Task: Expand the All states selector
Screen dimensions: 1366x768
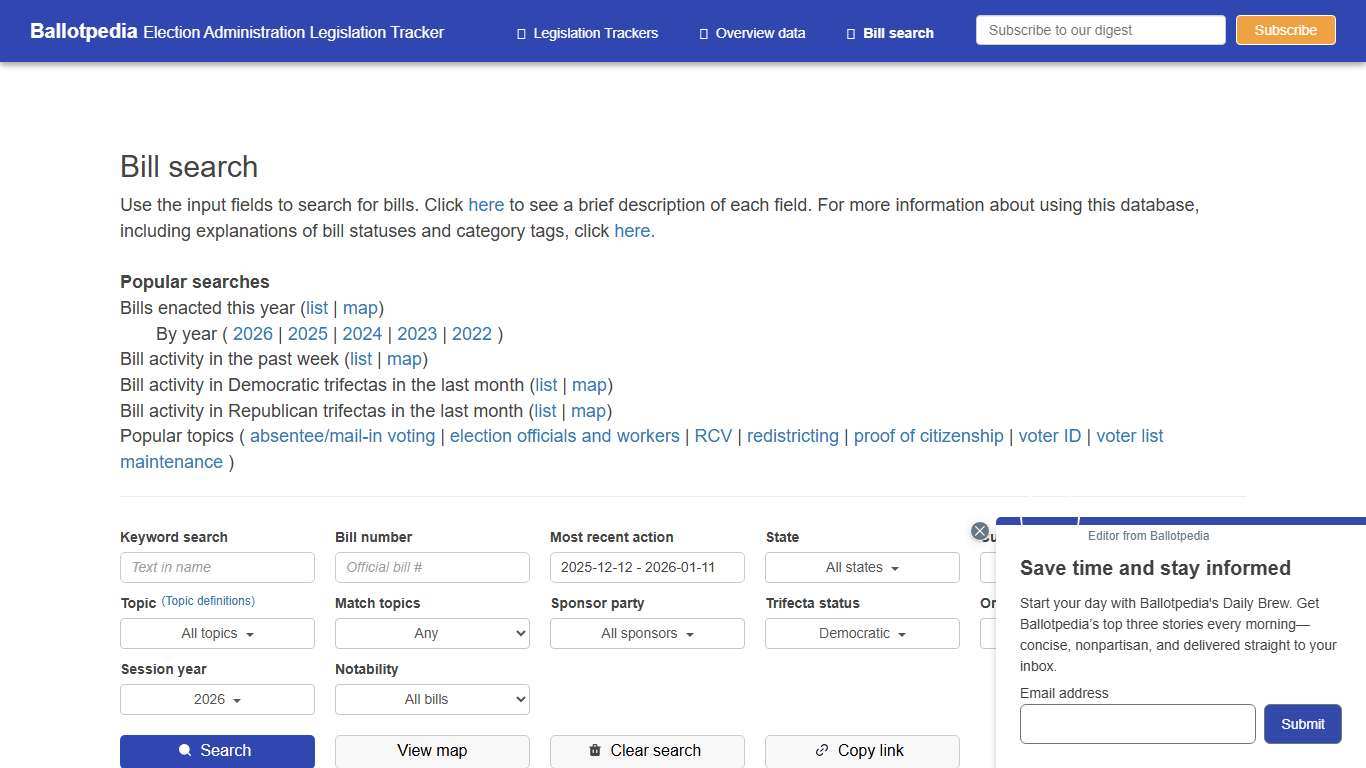Action: click(x=861, y=567)
